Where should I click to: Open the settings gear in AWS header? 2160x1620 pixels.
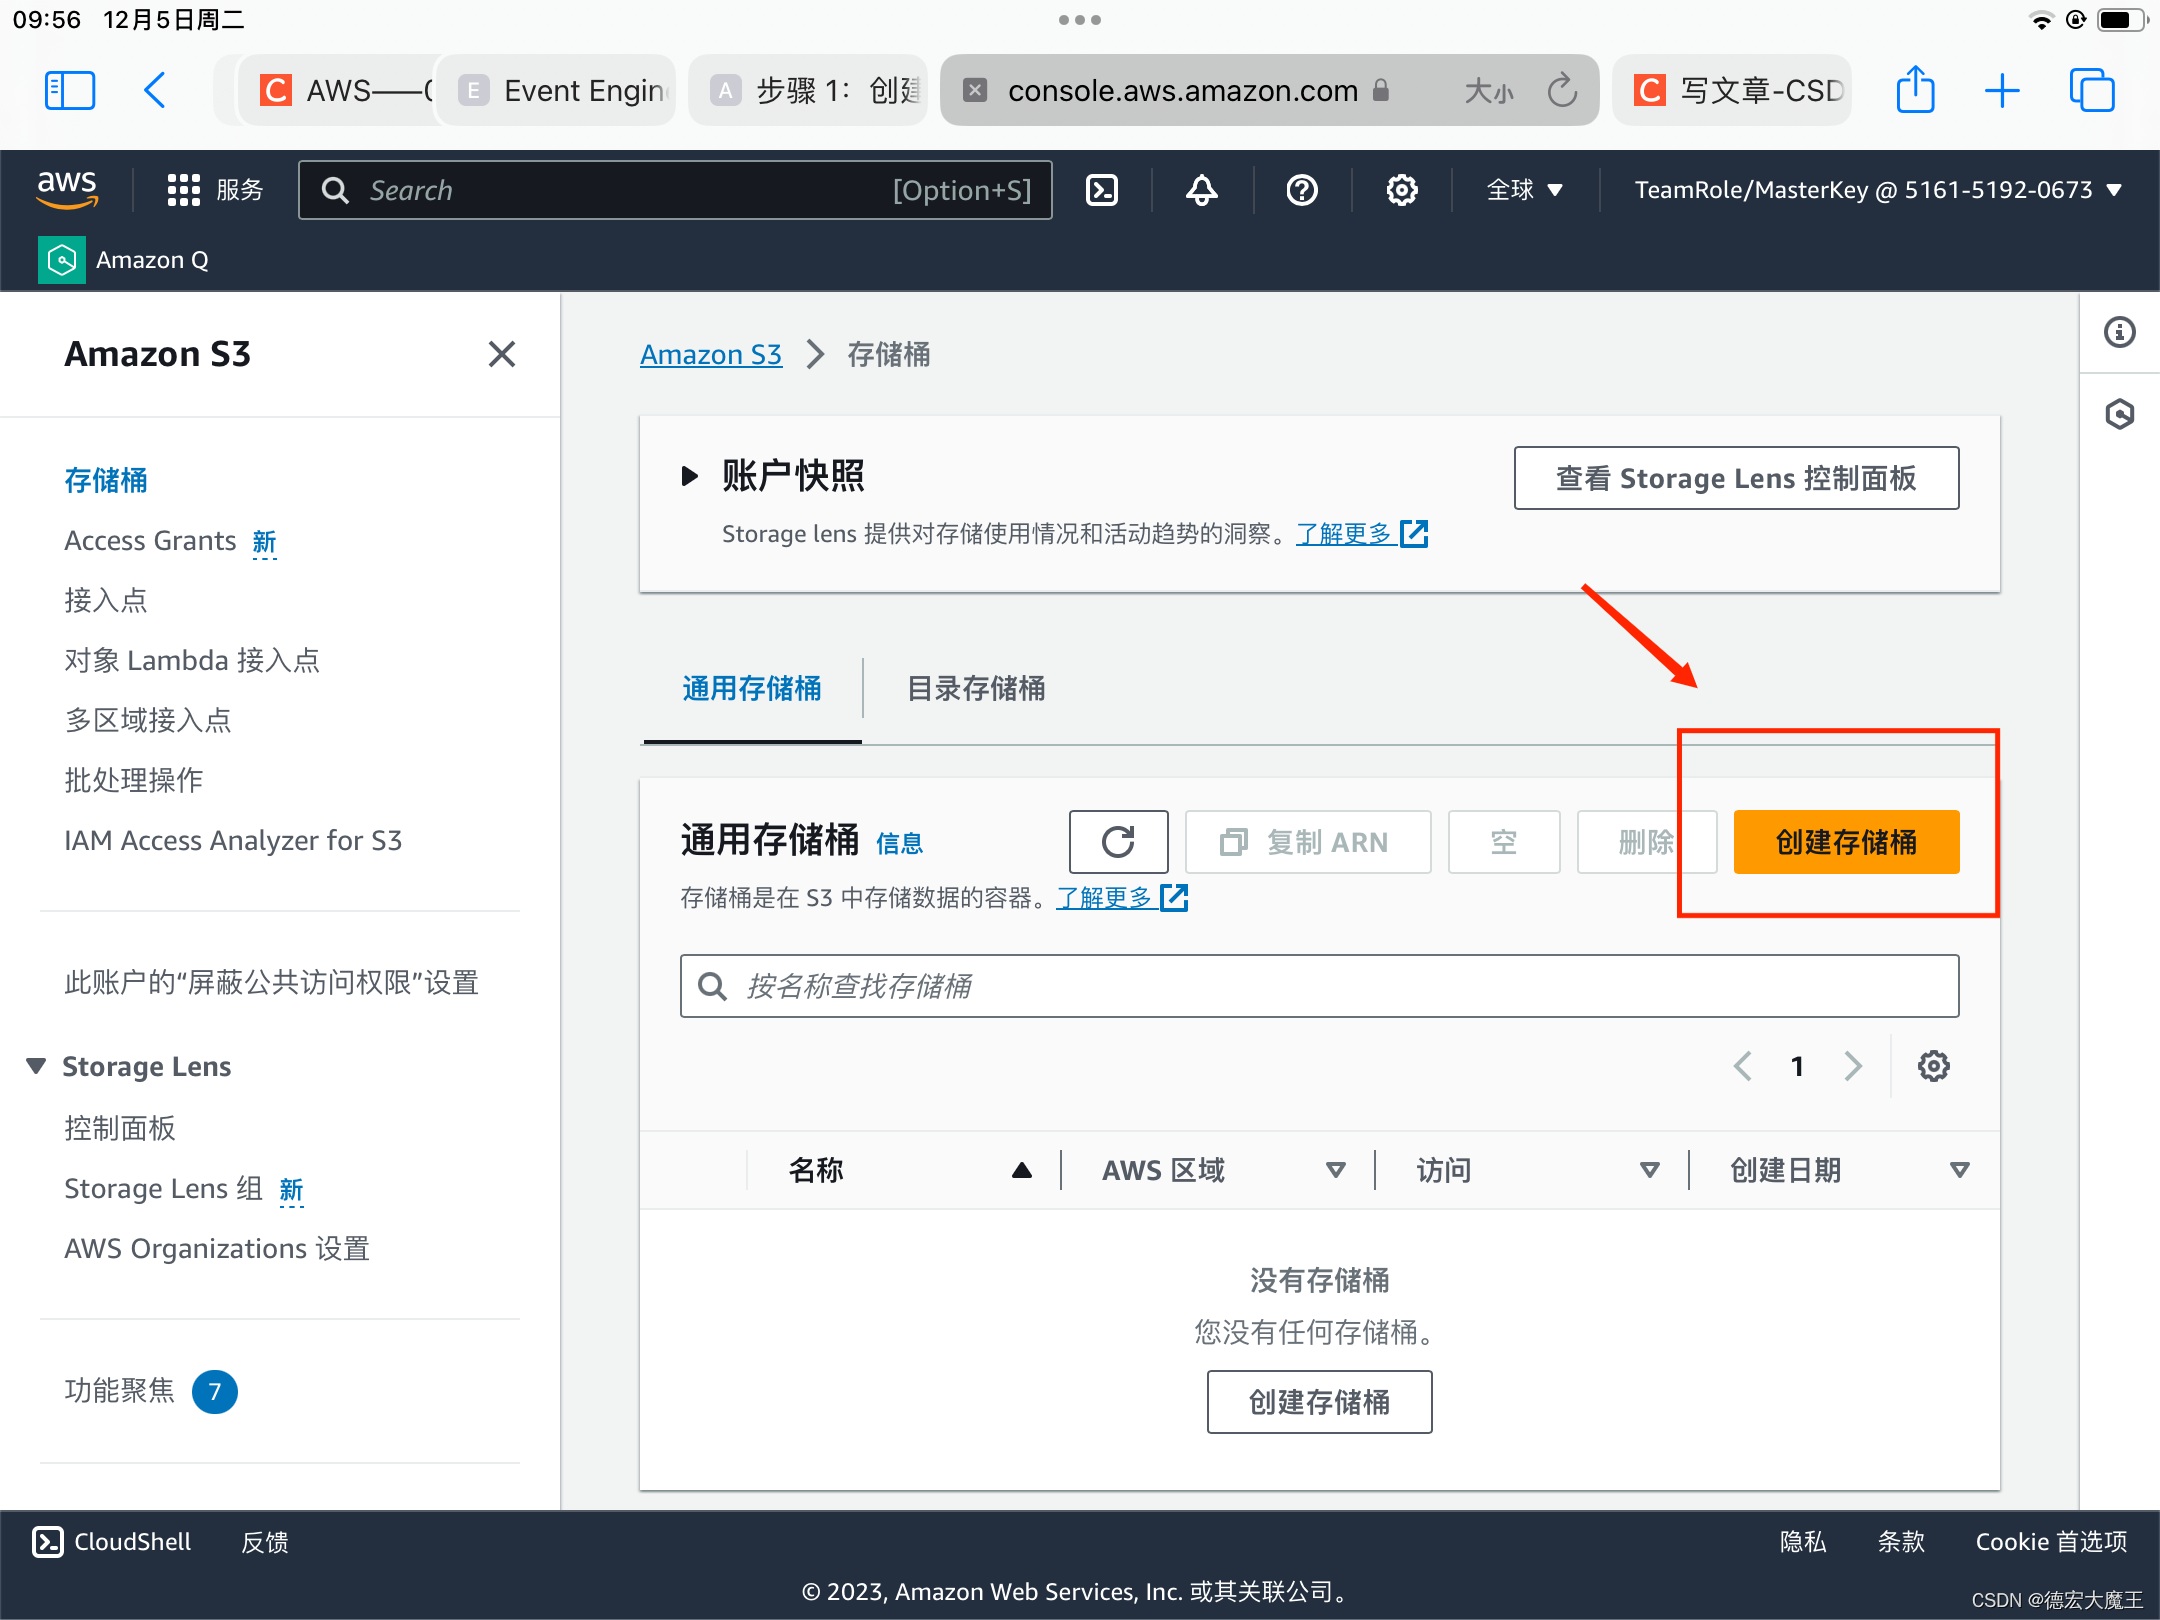[1402, 190]
